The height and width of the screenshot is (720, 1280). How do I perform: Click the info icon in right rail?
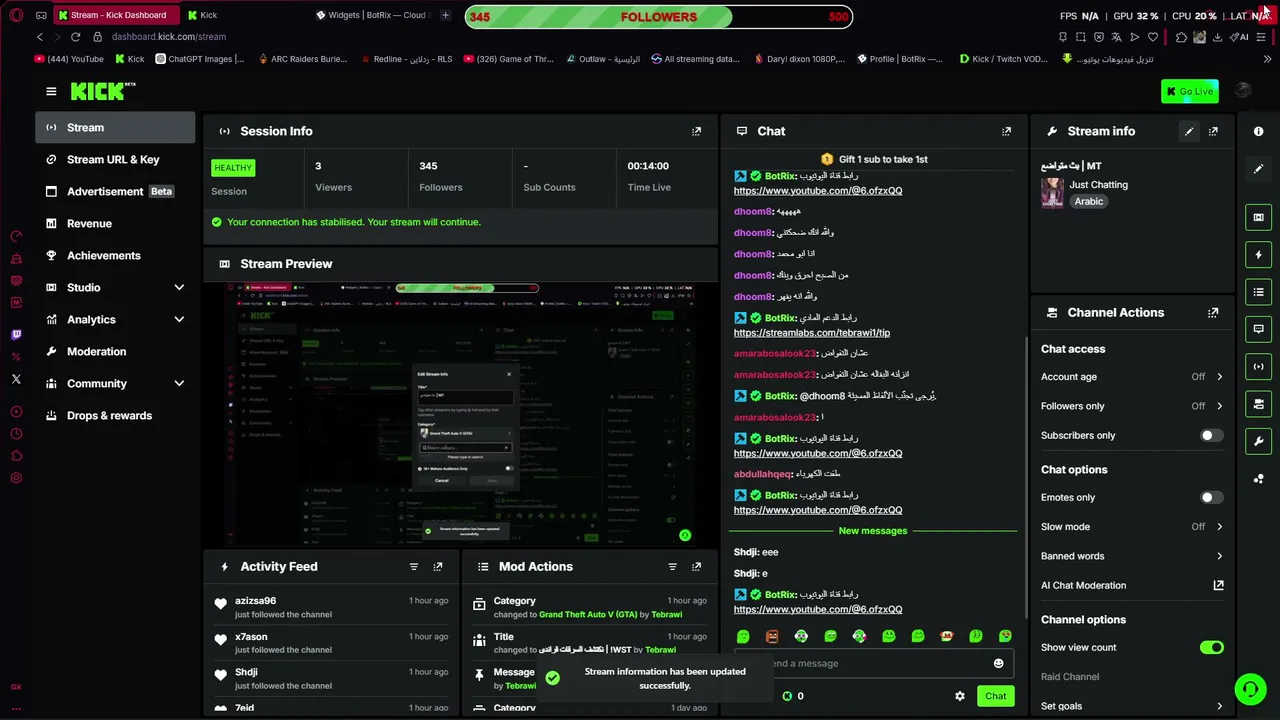1259,131
